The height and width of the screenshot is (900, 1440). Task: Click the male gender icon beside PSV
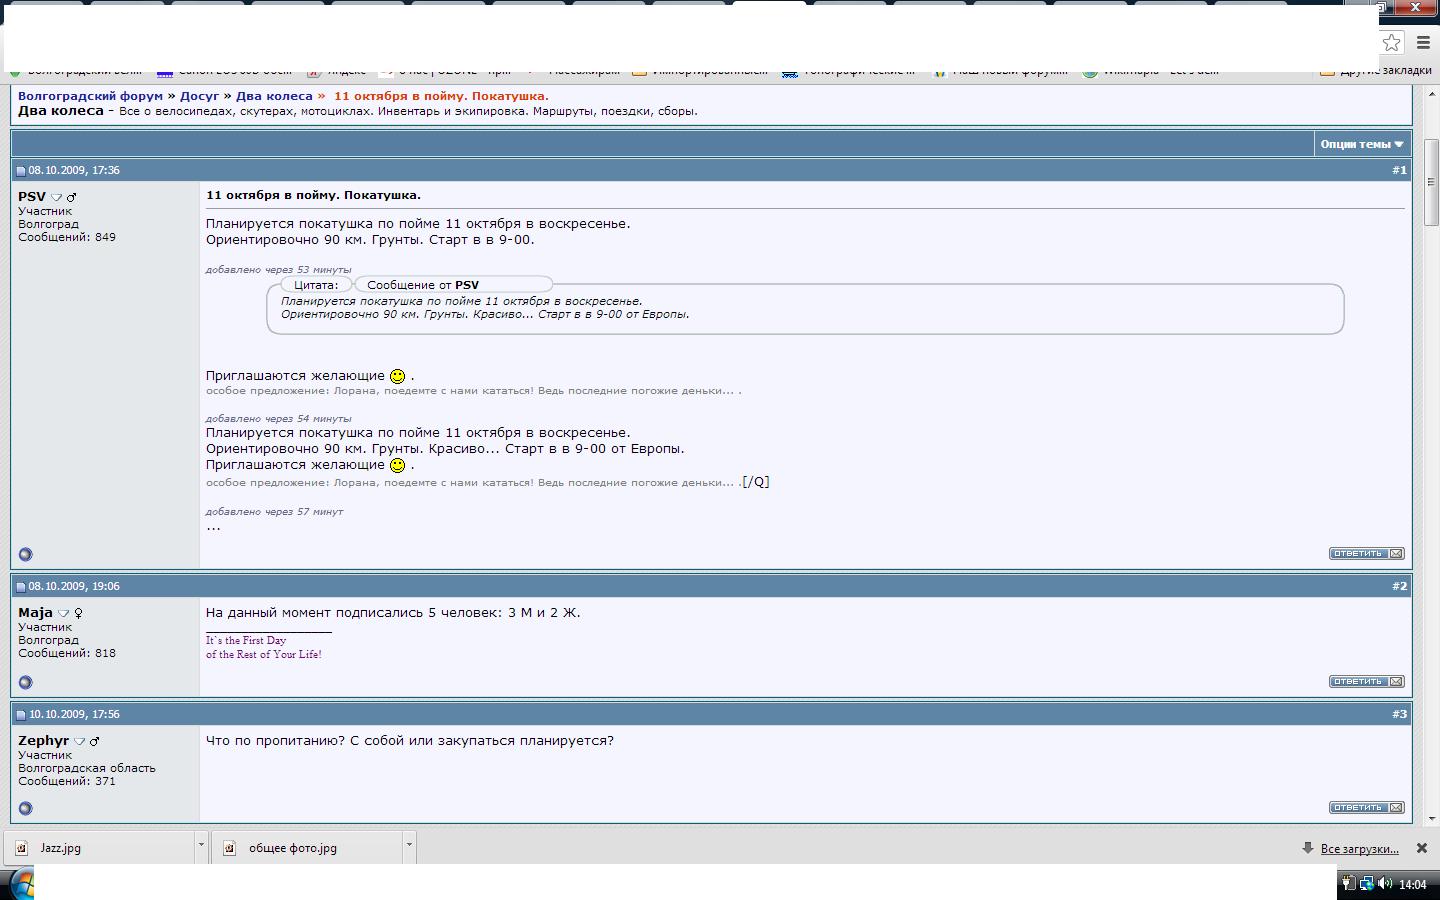pyautogui.click(x=71, y=197)
